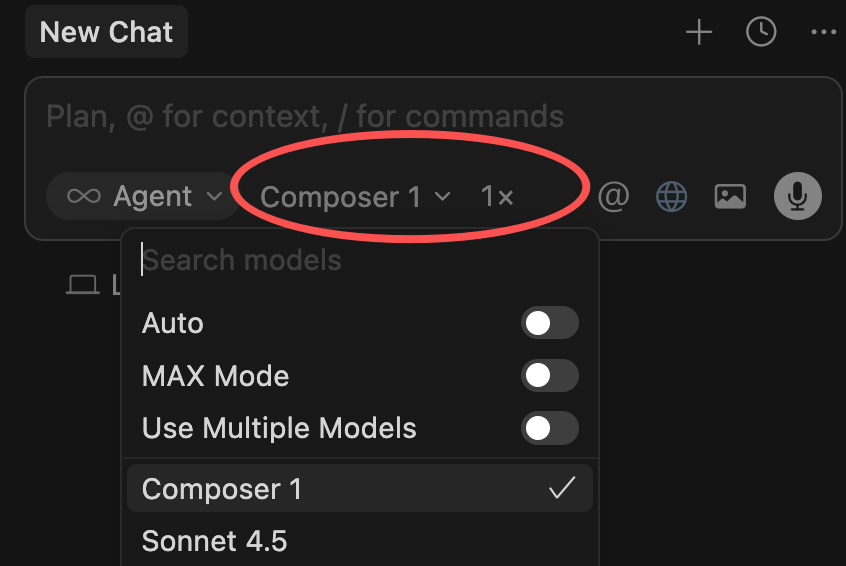Click the laptop icon below the chat box
The image size is (846, 566).
pyautogui.click(x=82, y=286)
